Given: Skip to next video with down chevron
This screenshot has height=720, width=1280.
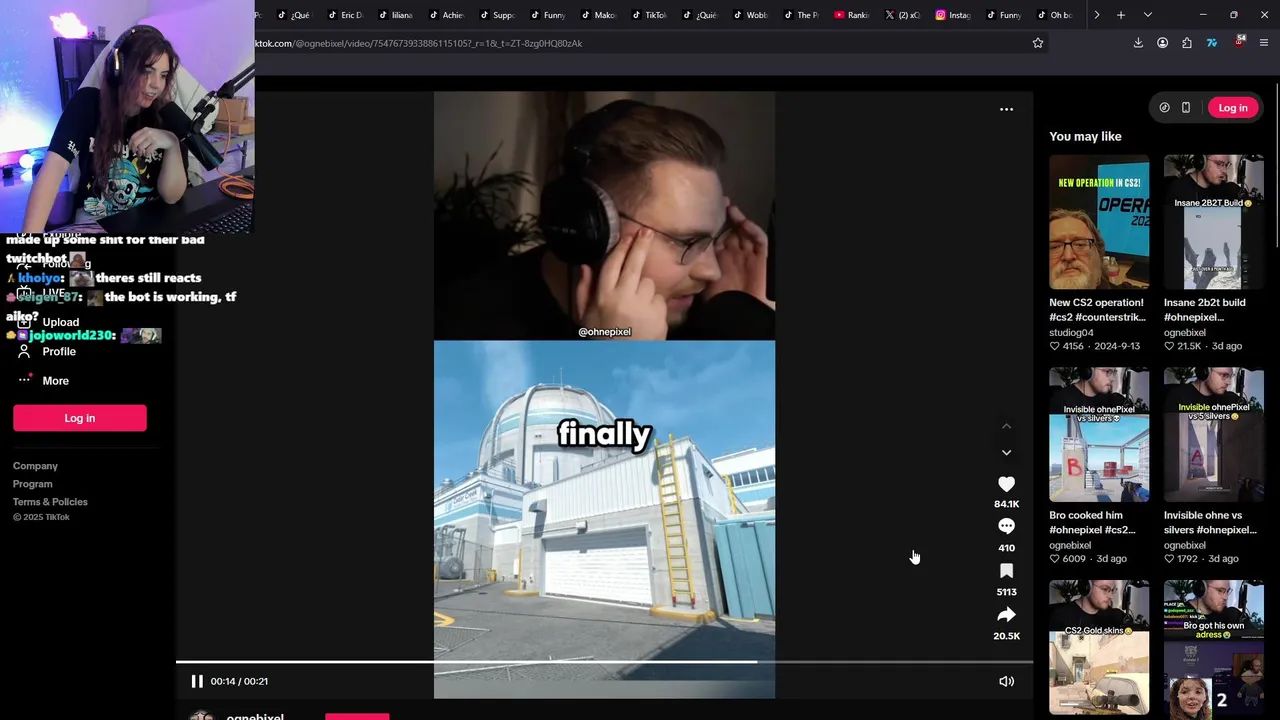Looking at the screenshot, I should [1006, 453].
